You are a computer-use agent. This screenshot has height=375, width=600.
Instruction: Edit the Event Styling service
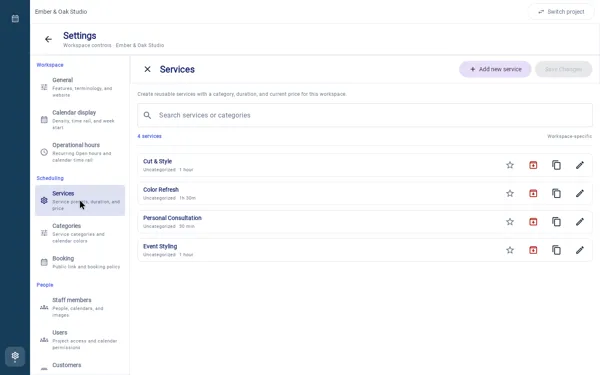[580, 250]
